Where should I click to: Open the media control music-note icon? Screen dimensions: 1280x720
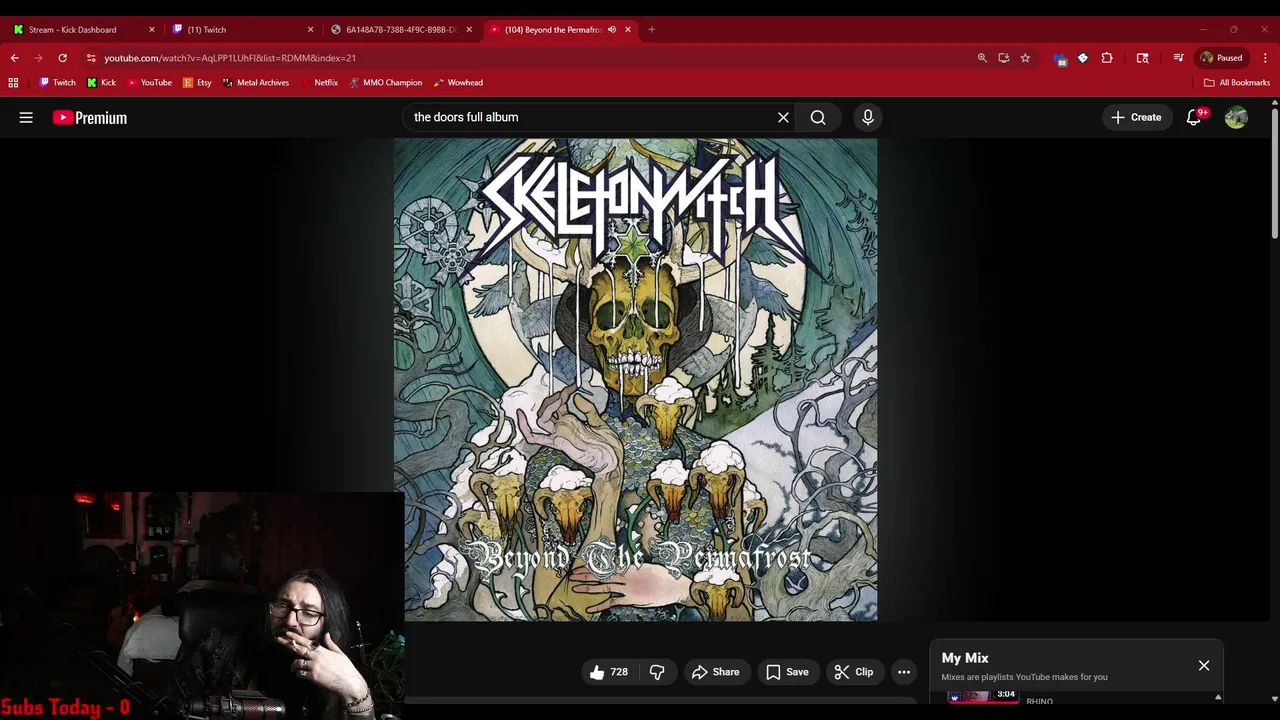pyautogui.click(x=1178, y=58)
